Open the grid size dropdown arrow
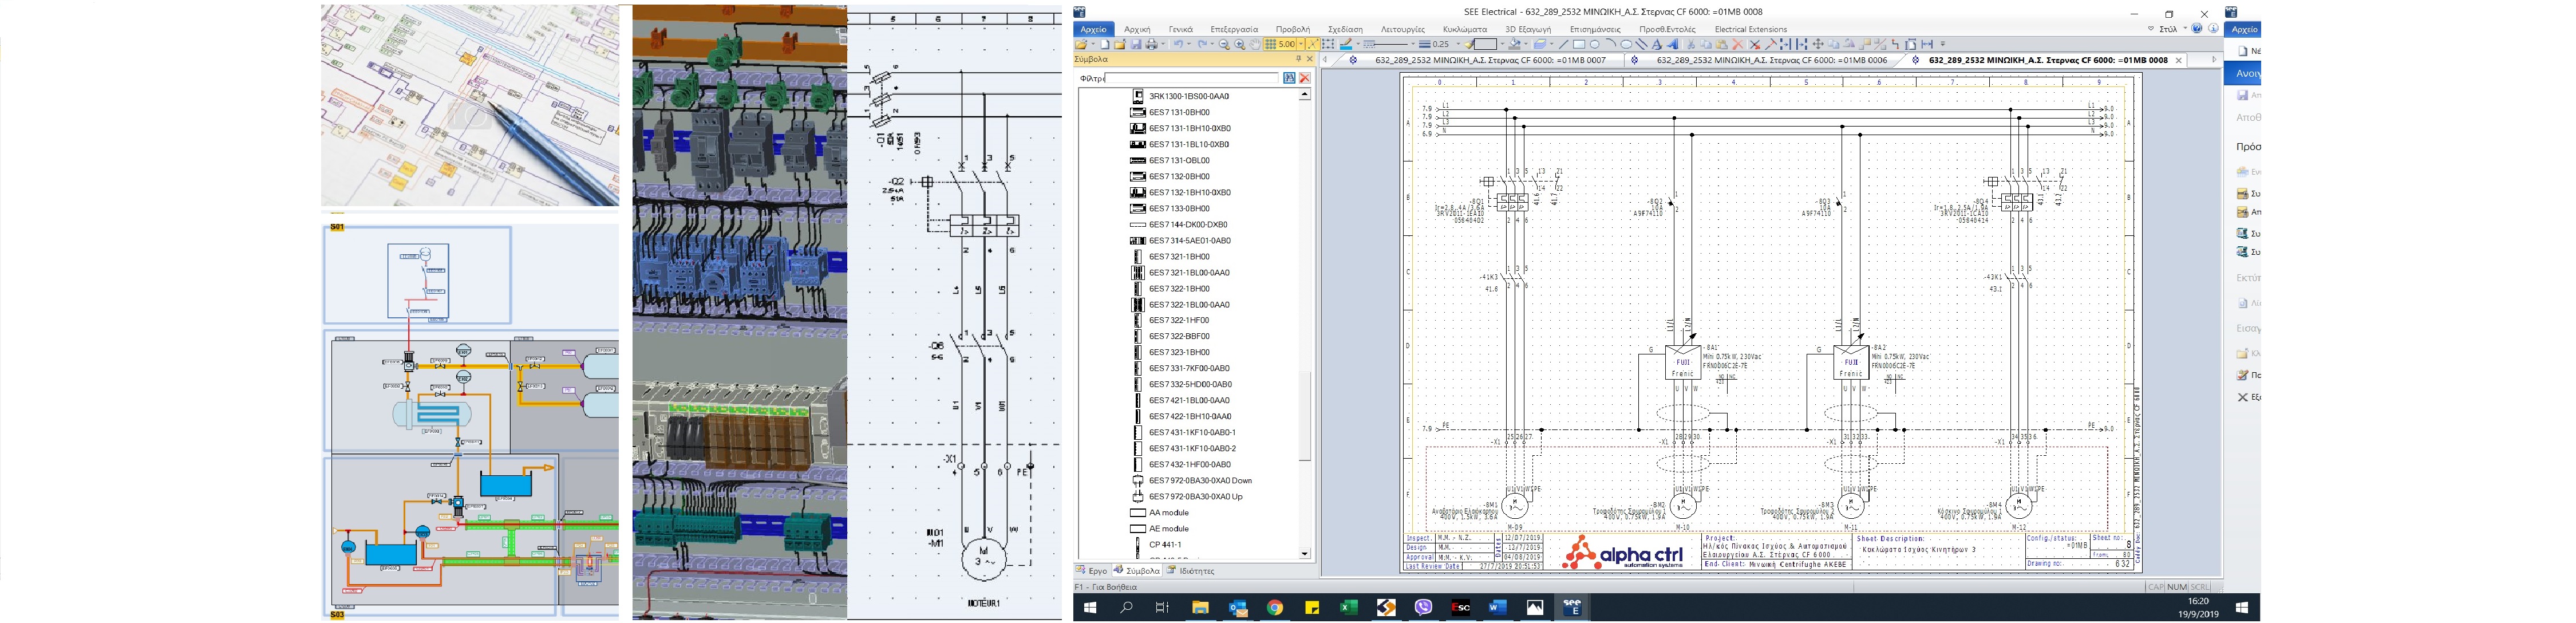 tap(1301, 44)
